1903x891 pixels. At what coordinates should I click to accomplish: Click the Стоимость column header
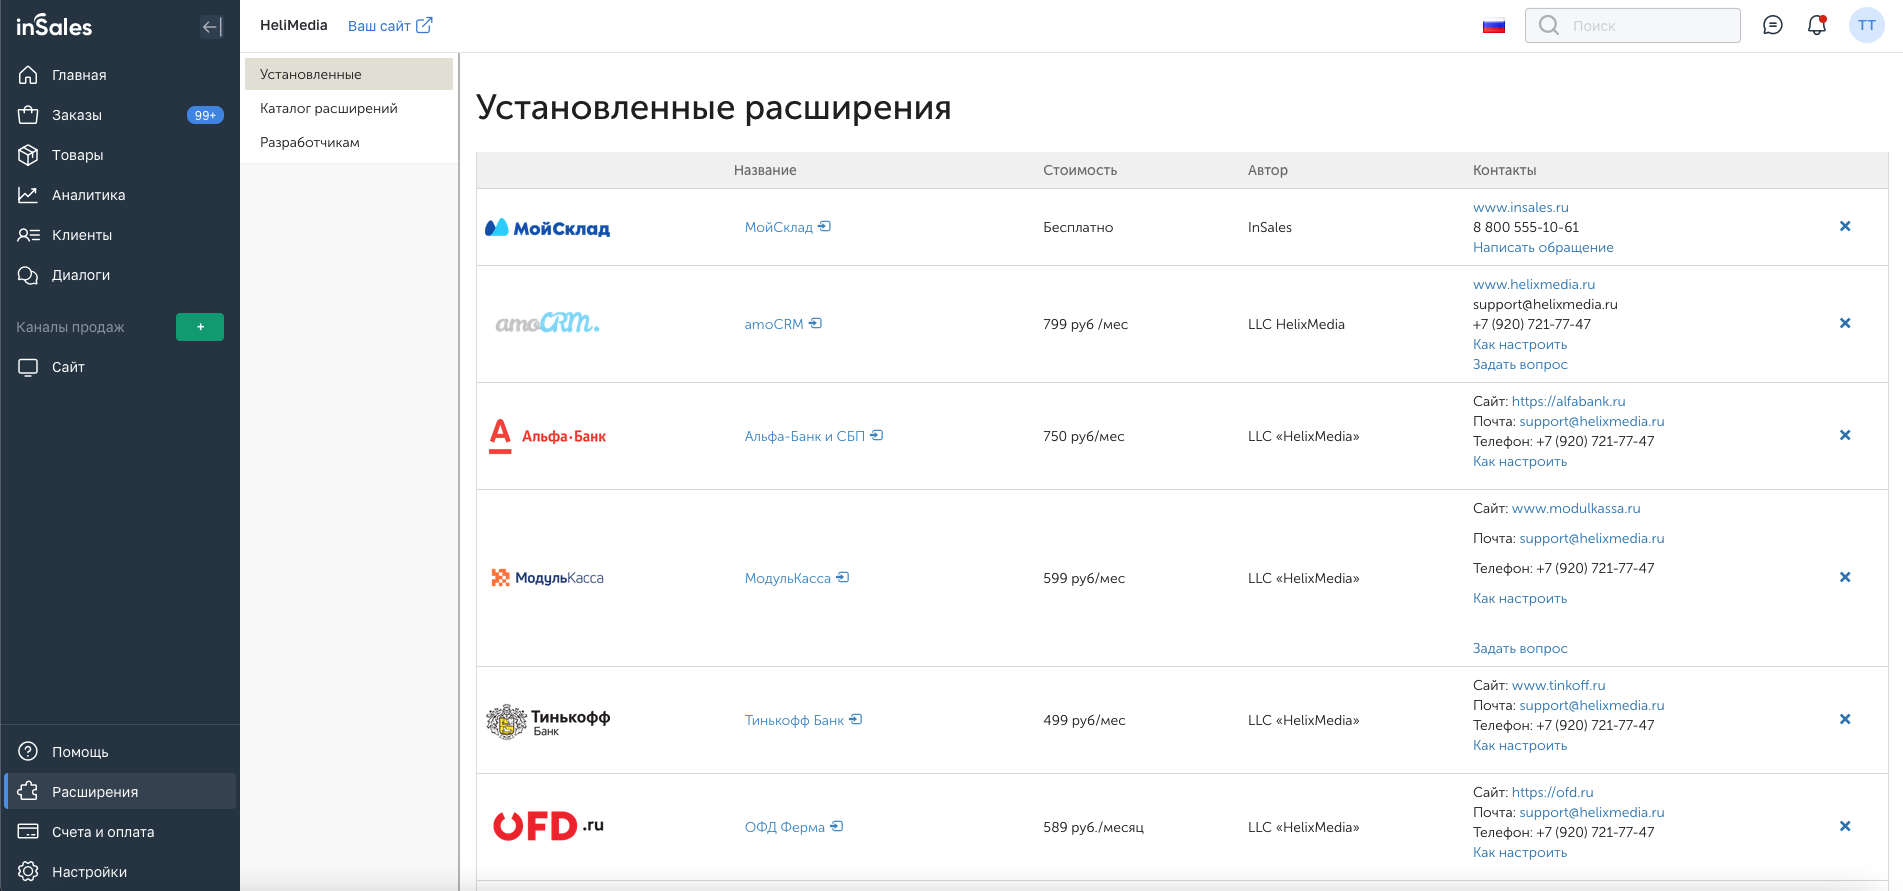click(x=1080, y=170)
